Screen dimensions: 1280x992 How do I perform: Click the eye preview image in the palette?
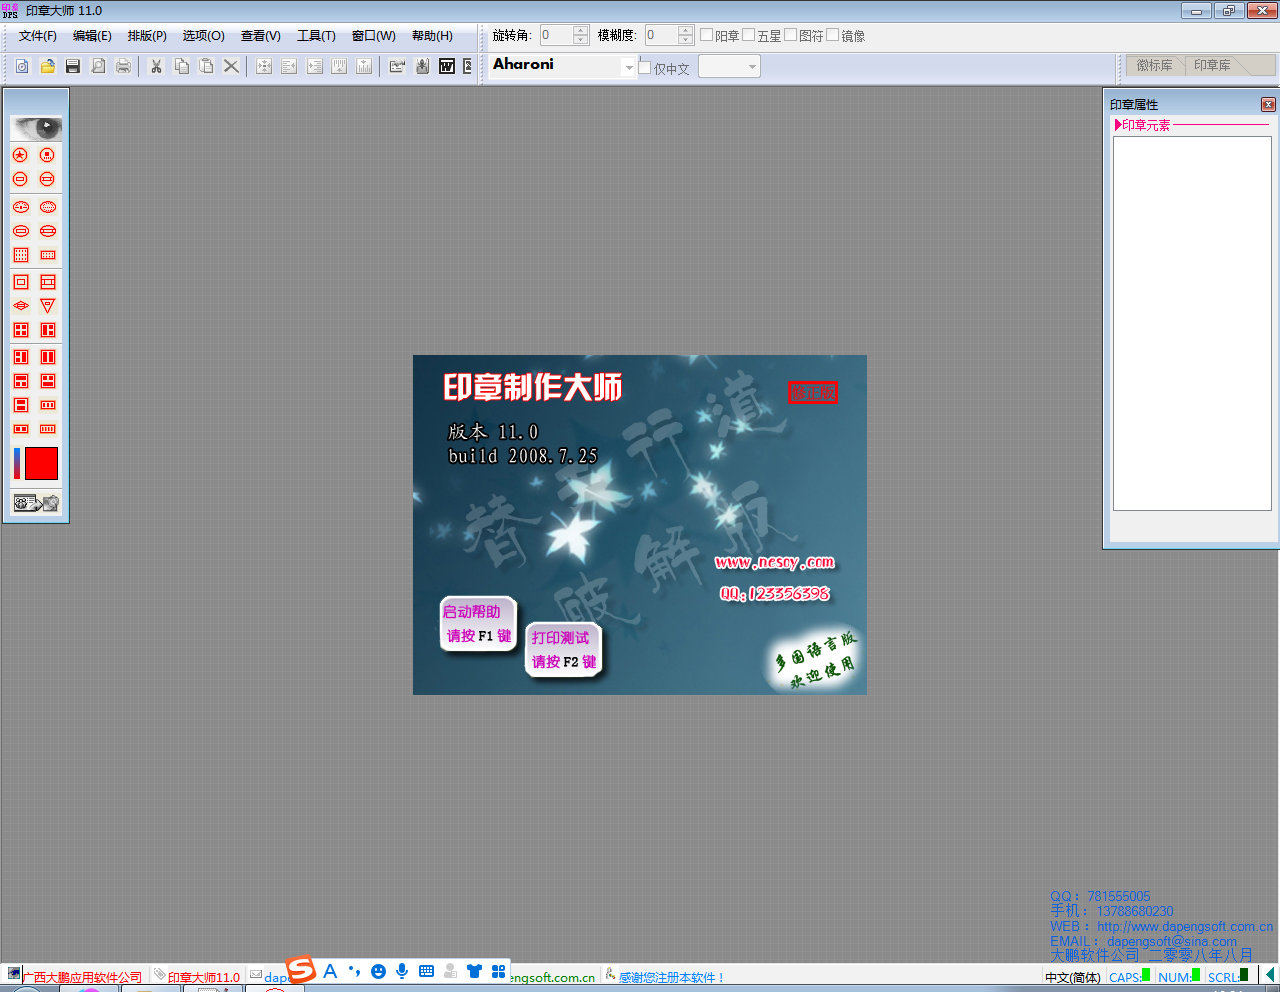click(36, 128)
